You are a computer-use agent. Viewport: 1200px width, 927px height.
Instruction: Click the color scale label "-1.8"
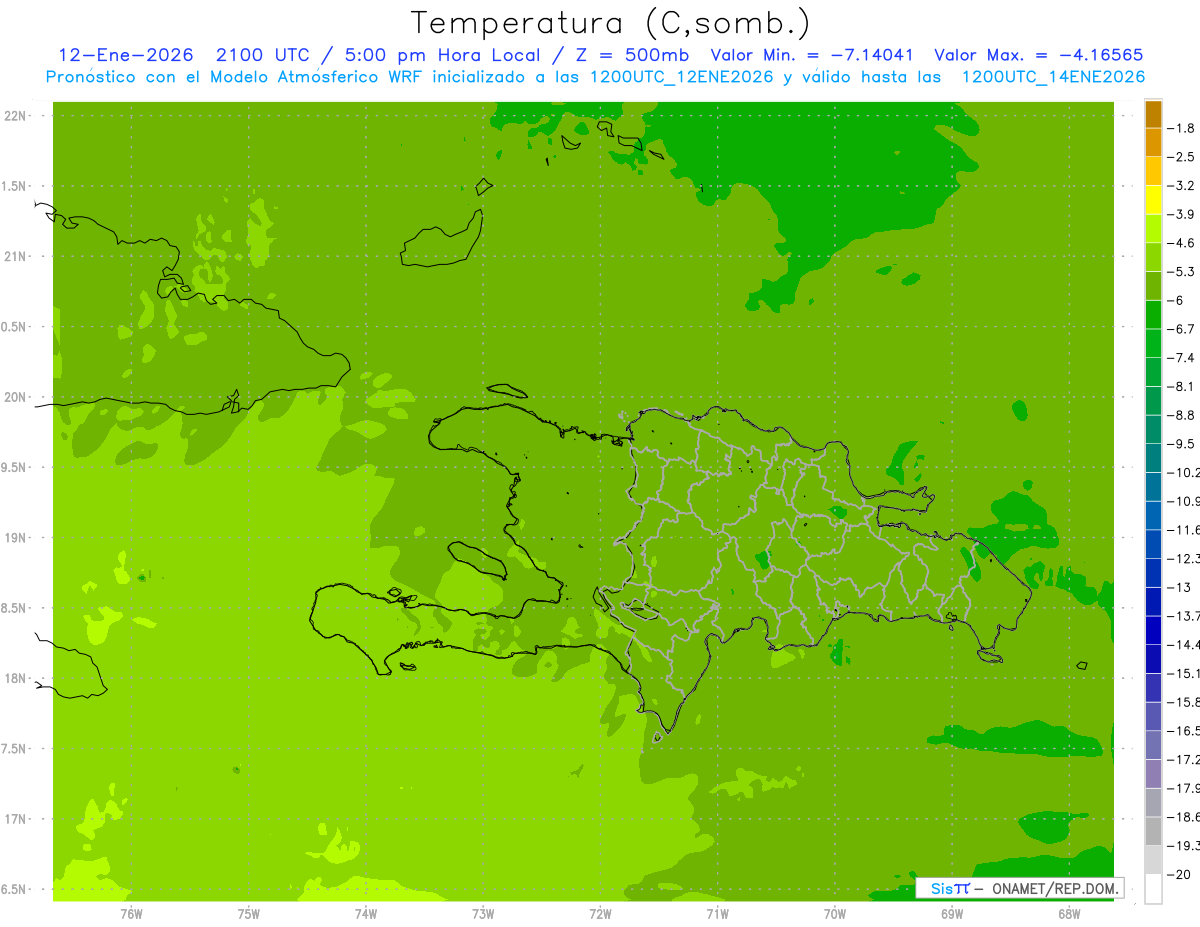(x=1183, y=128)
